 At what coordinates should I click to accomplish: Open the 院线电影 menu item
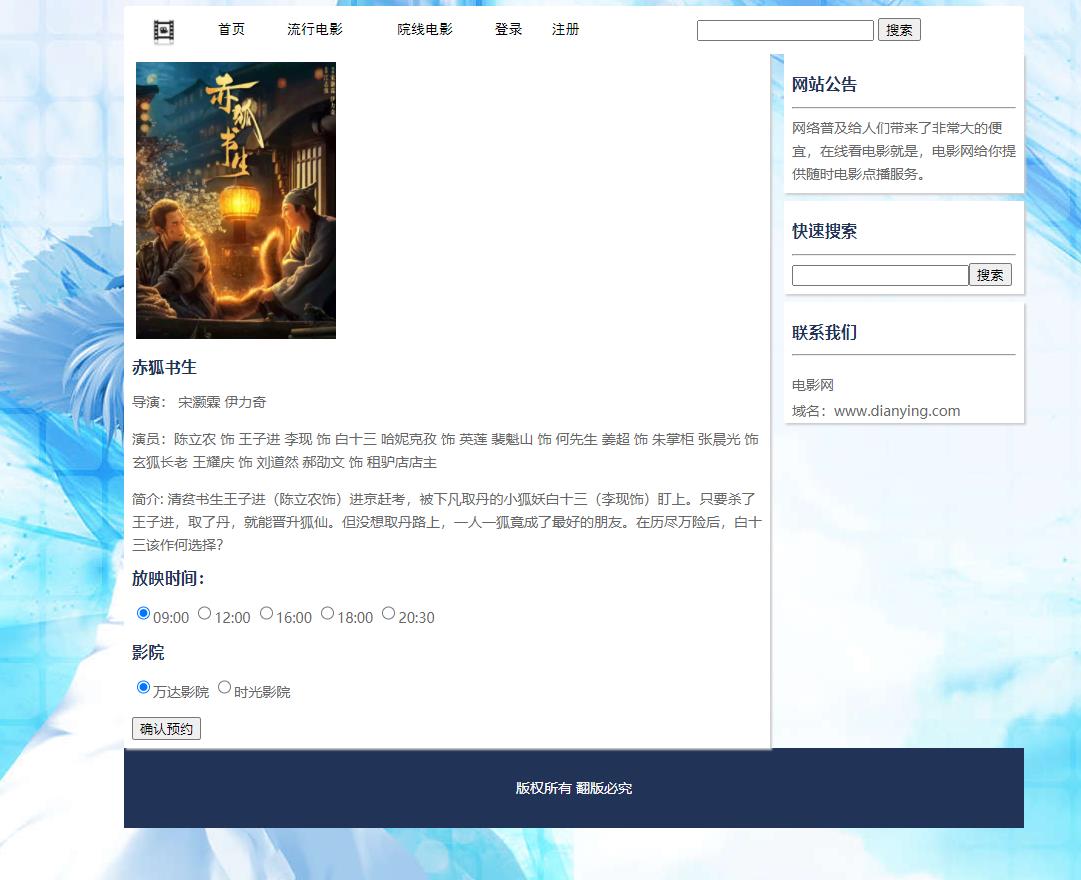(425, 29)
